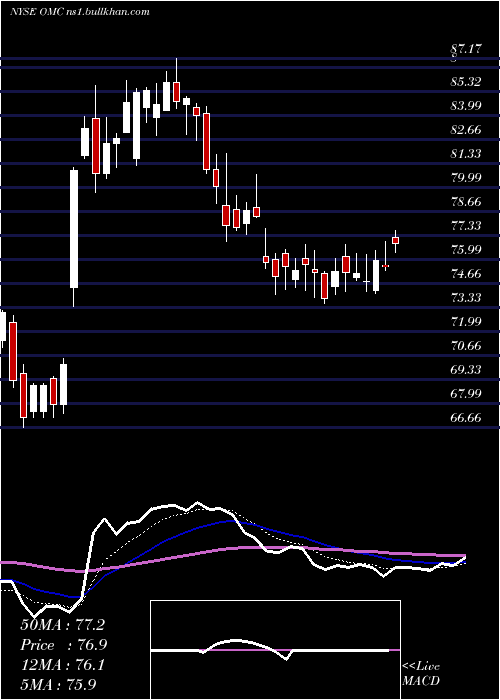This screenshot has height=700, width=500.
Task: Click the 75.99 price axis label
Action: click(466, 250)
